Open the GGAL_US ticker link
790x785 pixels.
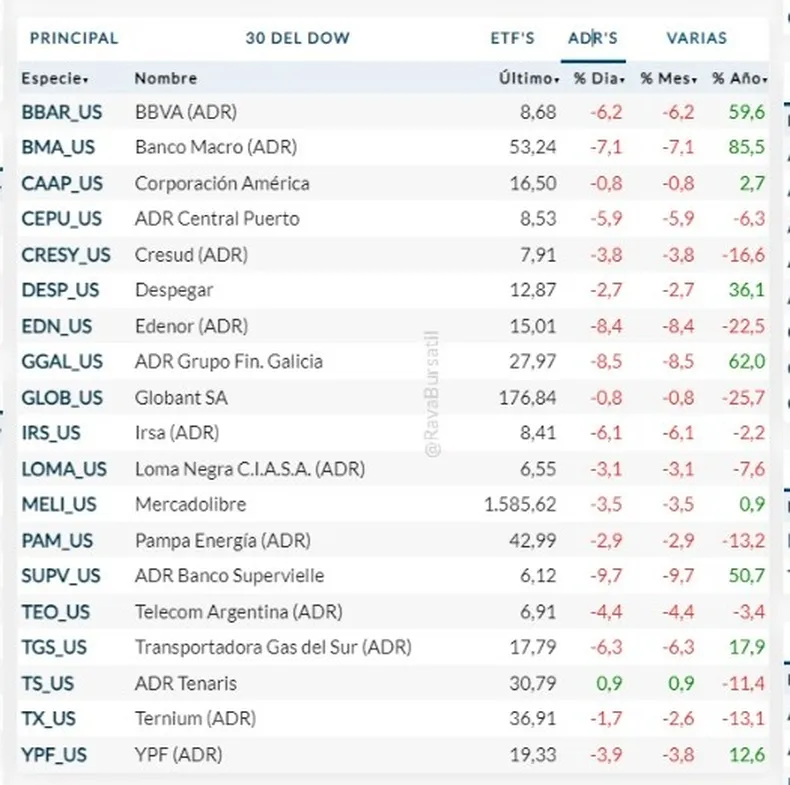click(62, 362)
